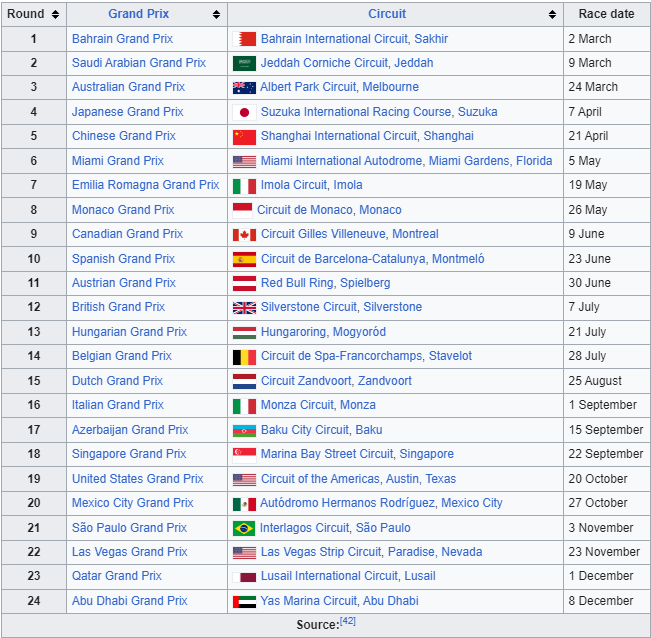Click the Italy flag beside Imola Circuit
The width and height of the screenshot is (651, 638).
point(244,186)
